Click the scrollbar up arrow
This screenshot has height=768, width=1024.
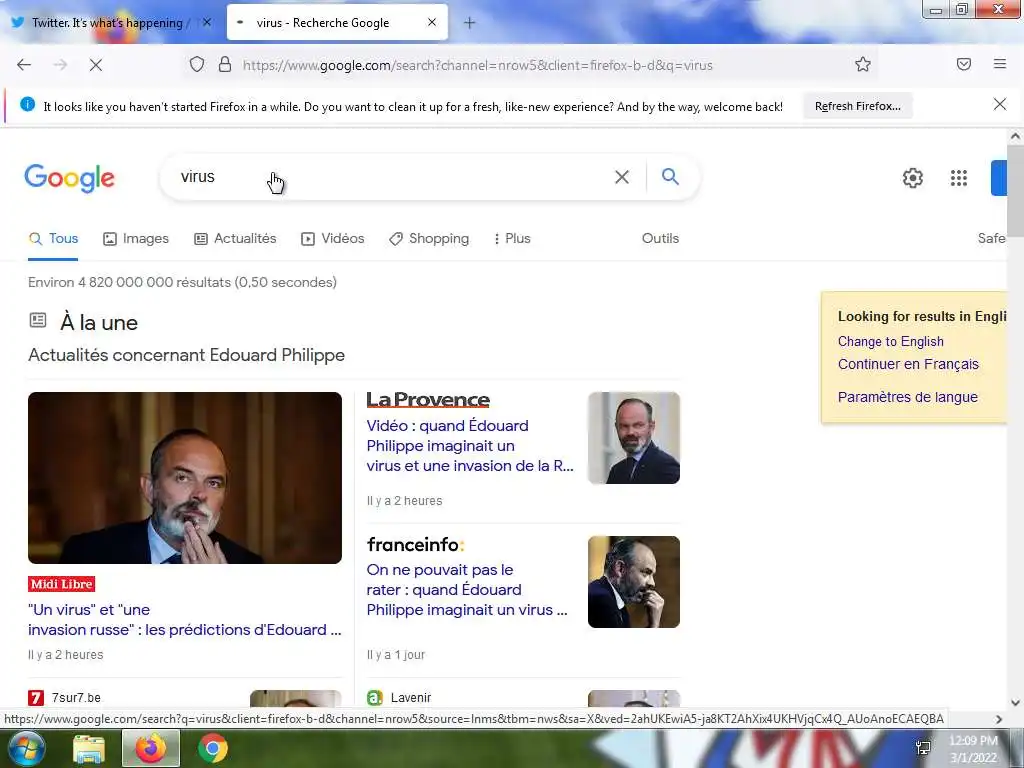tap(1015, 136)
